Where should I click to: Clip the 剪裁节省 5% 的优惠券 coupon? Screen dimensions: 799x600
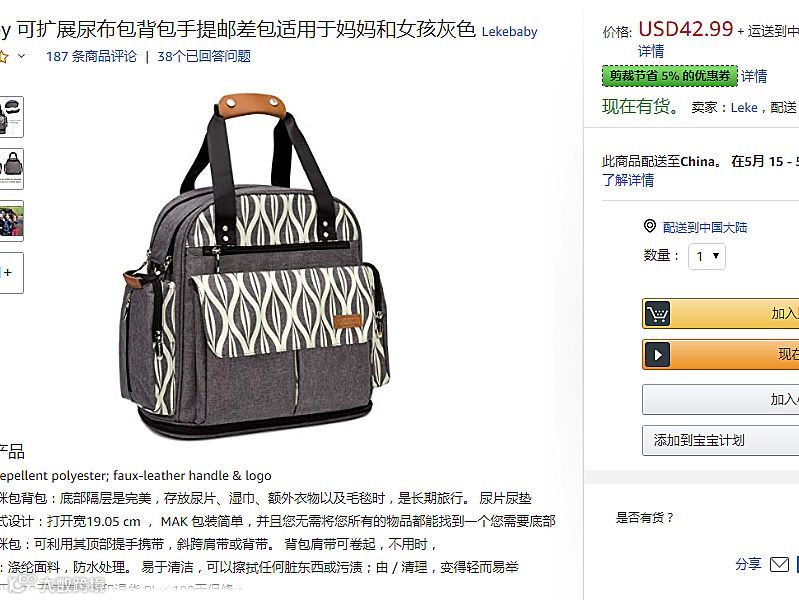pyautogui.click(x=670, y=76)
